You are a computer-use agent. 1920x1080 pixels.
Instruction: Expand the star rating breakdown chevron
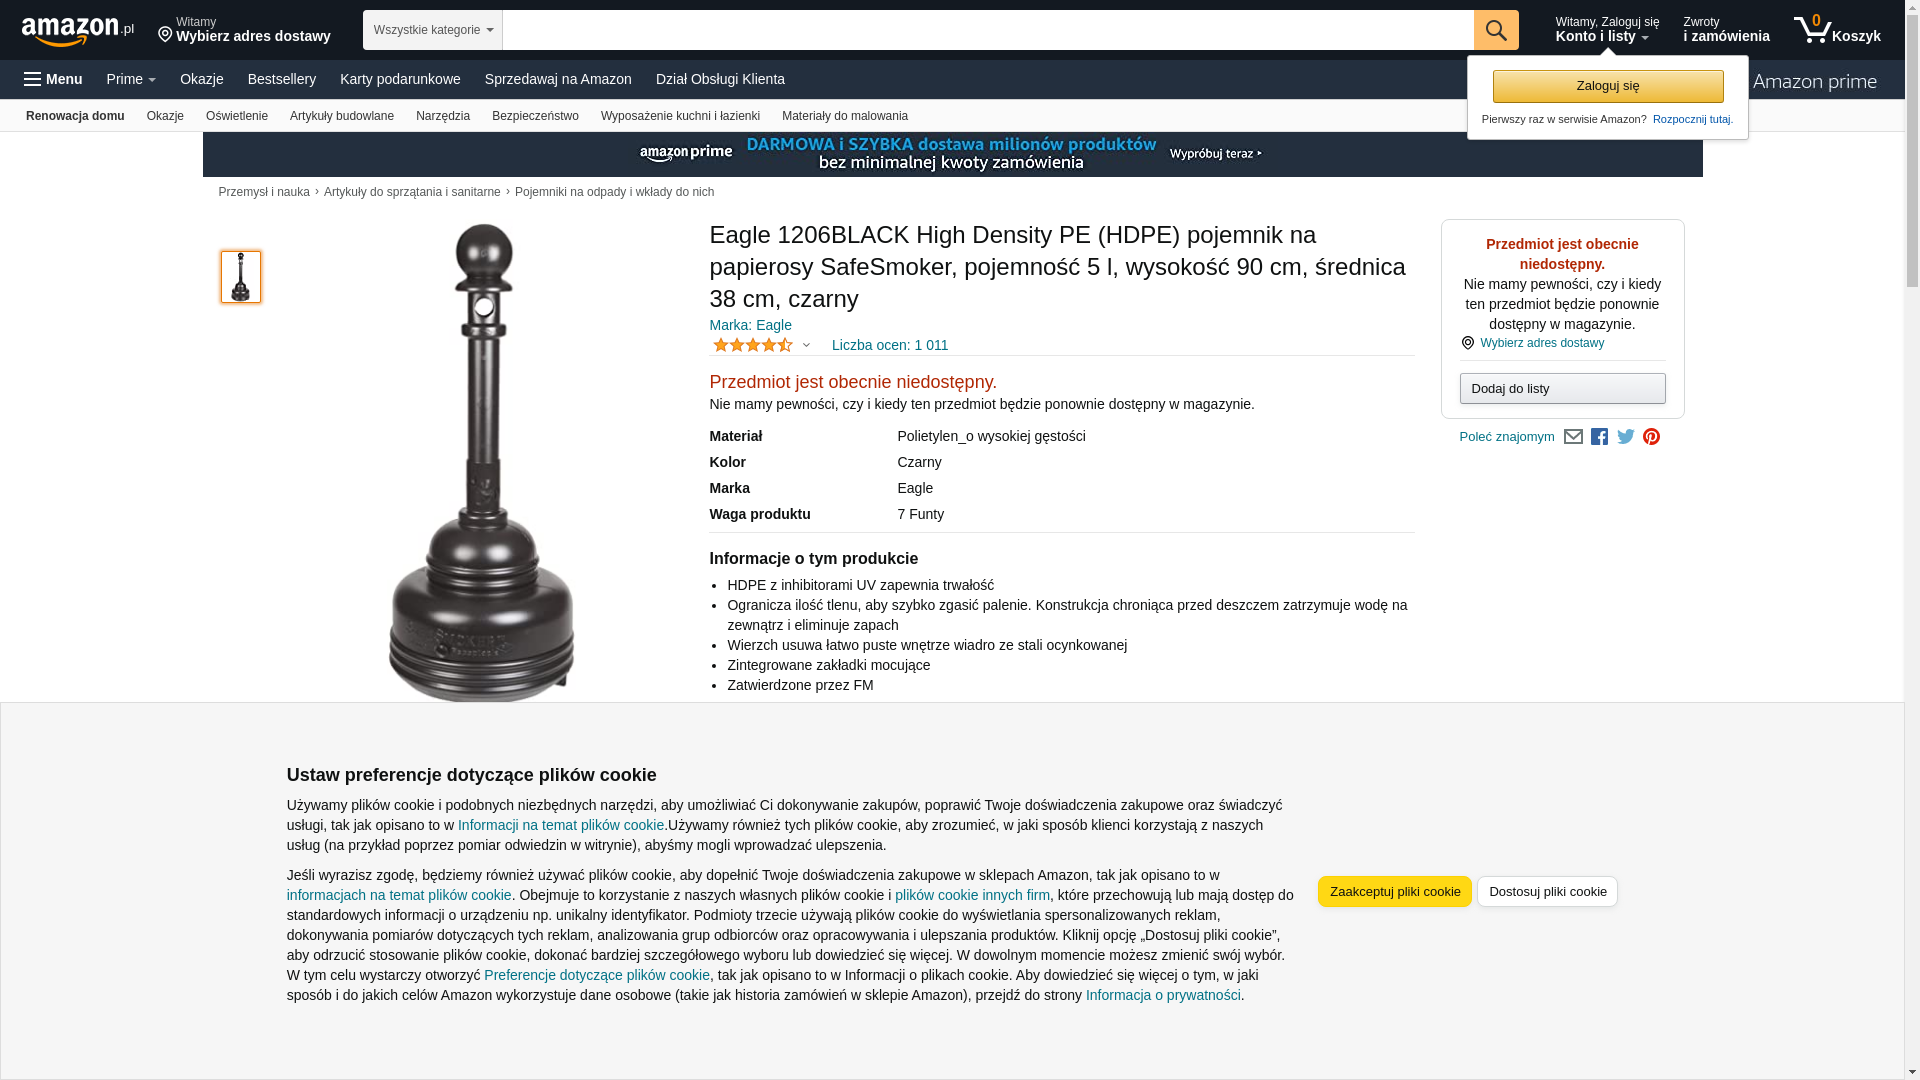pos(806,345)
